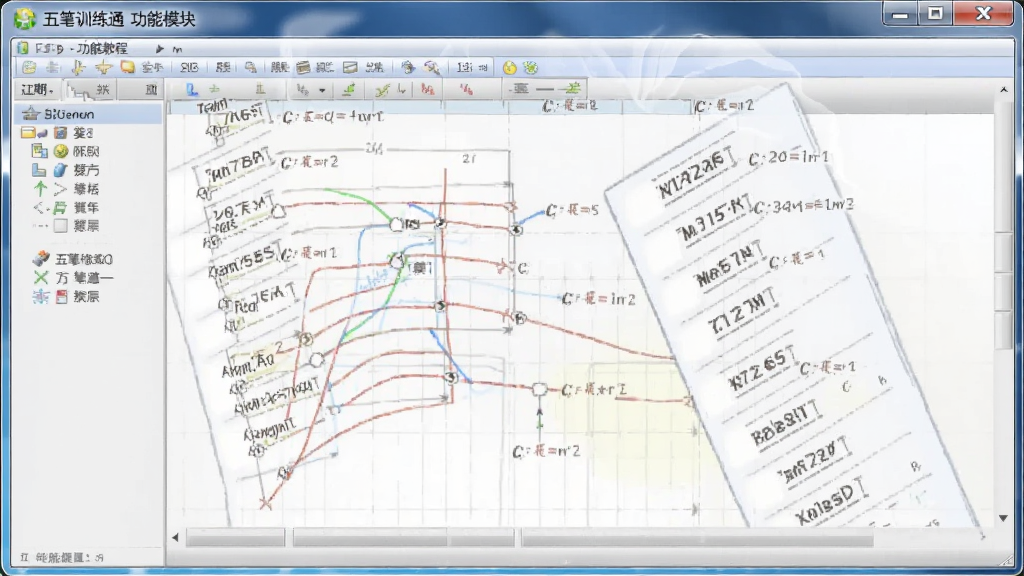Click the rectangular panel icon in top toolbar
1024x576 pixels.
pyautogui.click(x=350, y=67)
